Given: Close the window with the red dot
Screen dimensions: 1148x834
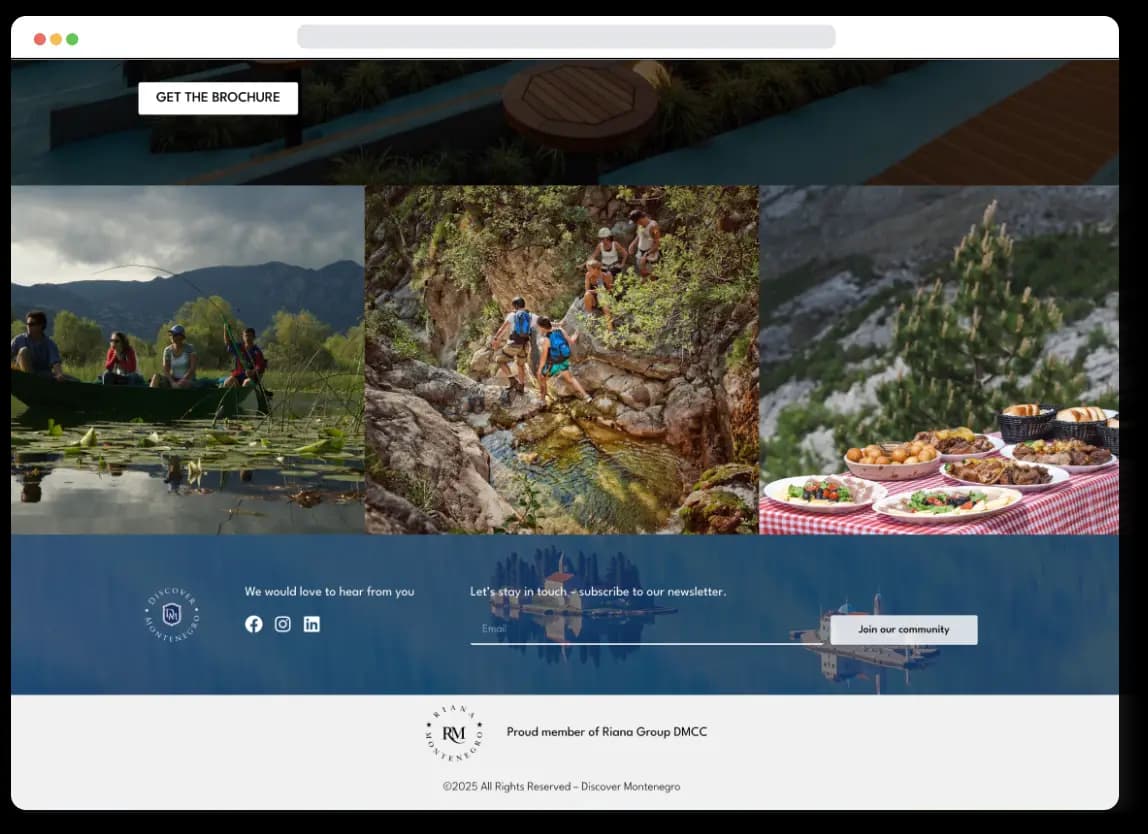Looking at the screenshot, I should (40, 39).
